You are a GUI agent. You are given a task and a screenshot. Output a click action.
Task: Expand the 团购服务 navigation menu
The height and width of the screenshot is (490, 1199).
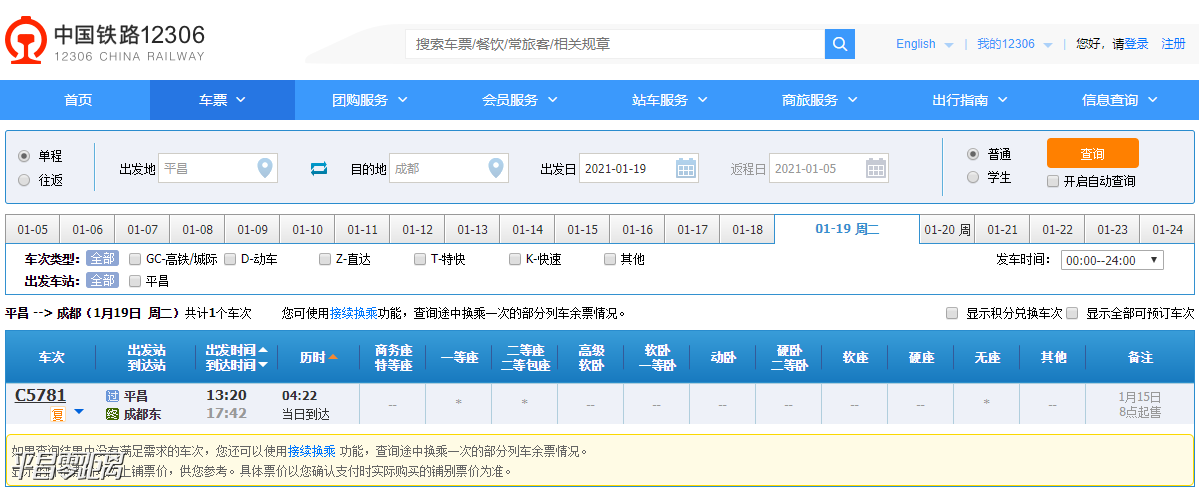[x=370, y=100]
